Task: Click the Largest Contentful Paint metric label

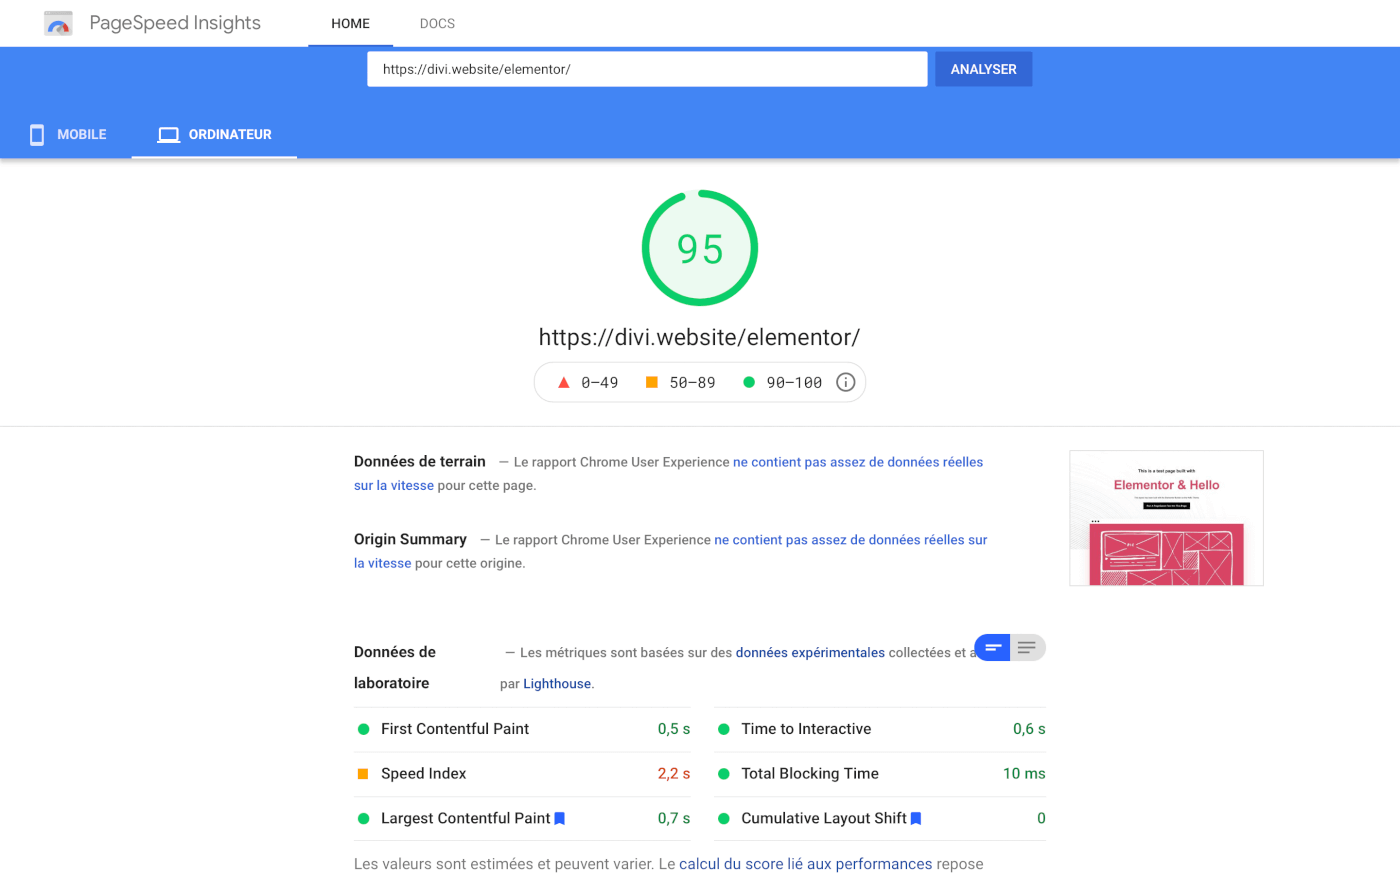Action: (466, 818)
